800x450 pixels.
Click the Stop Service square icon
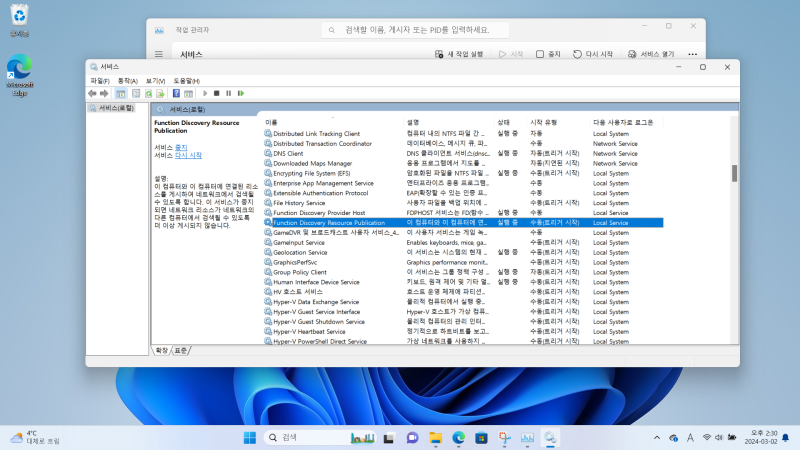[x=216, y=93]
